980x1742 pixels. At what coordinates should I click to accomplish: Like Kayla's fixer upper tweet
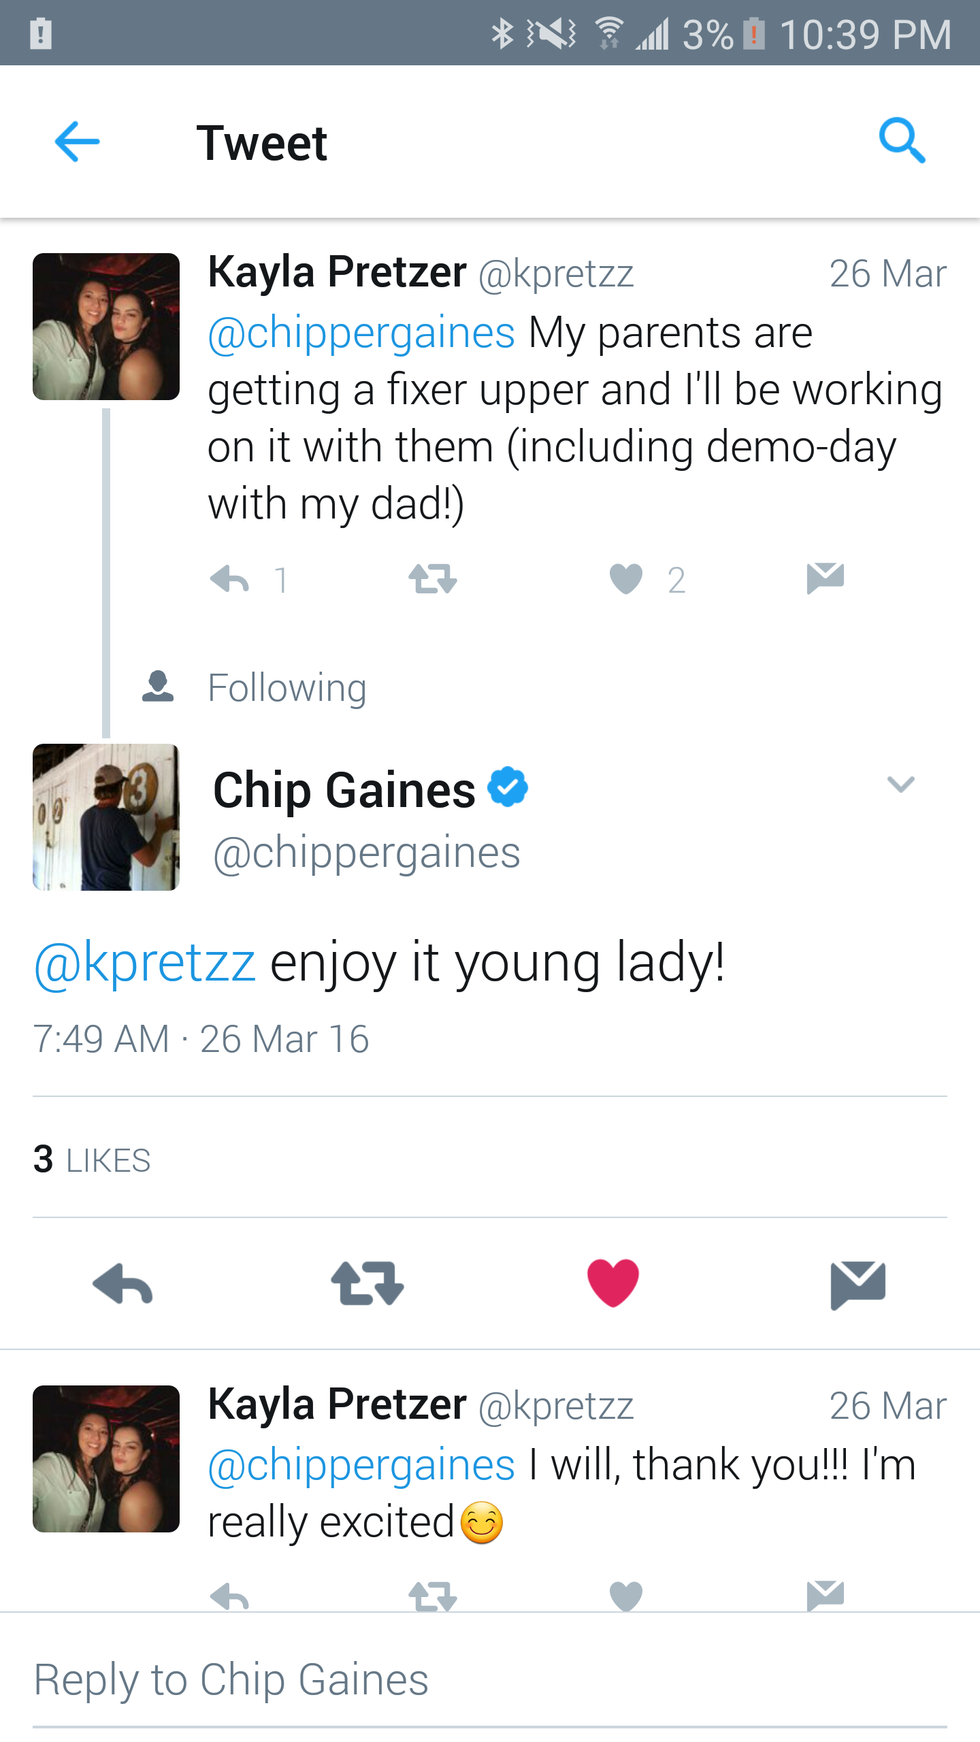pyautogui.click(x=626, y=579)
